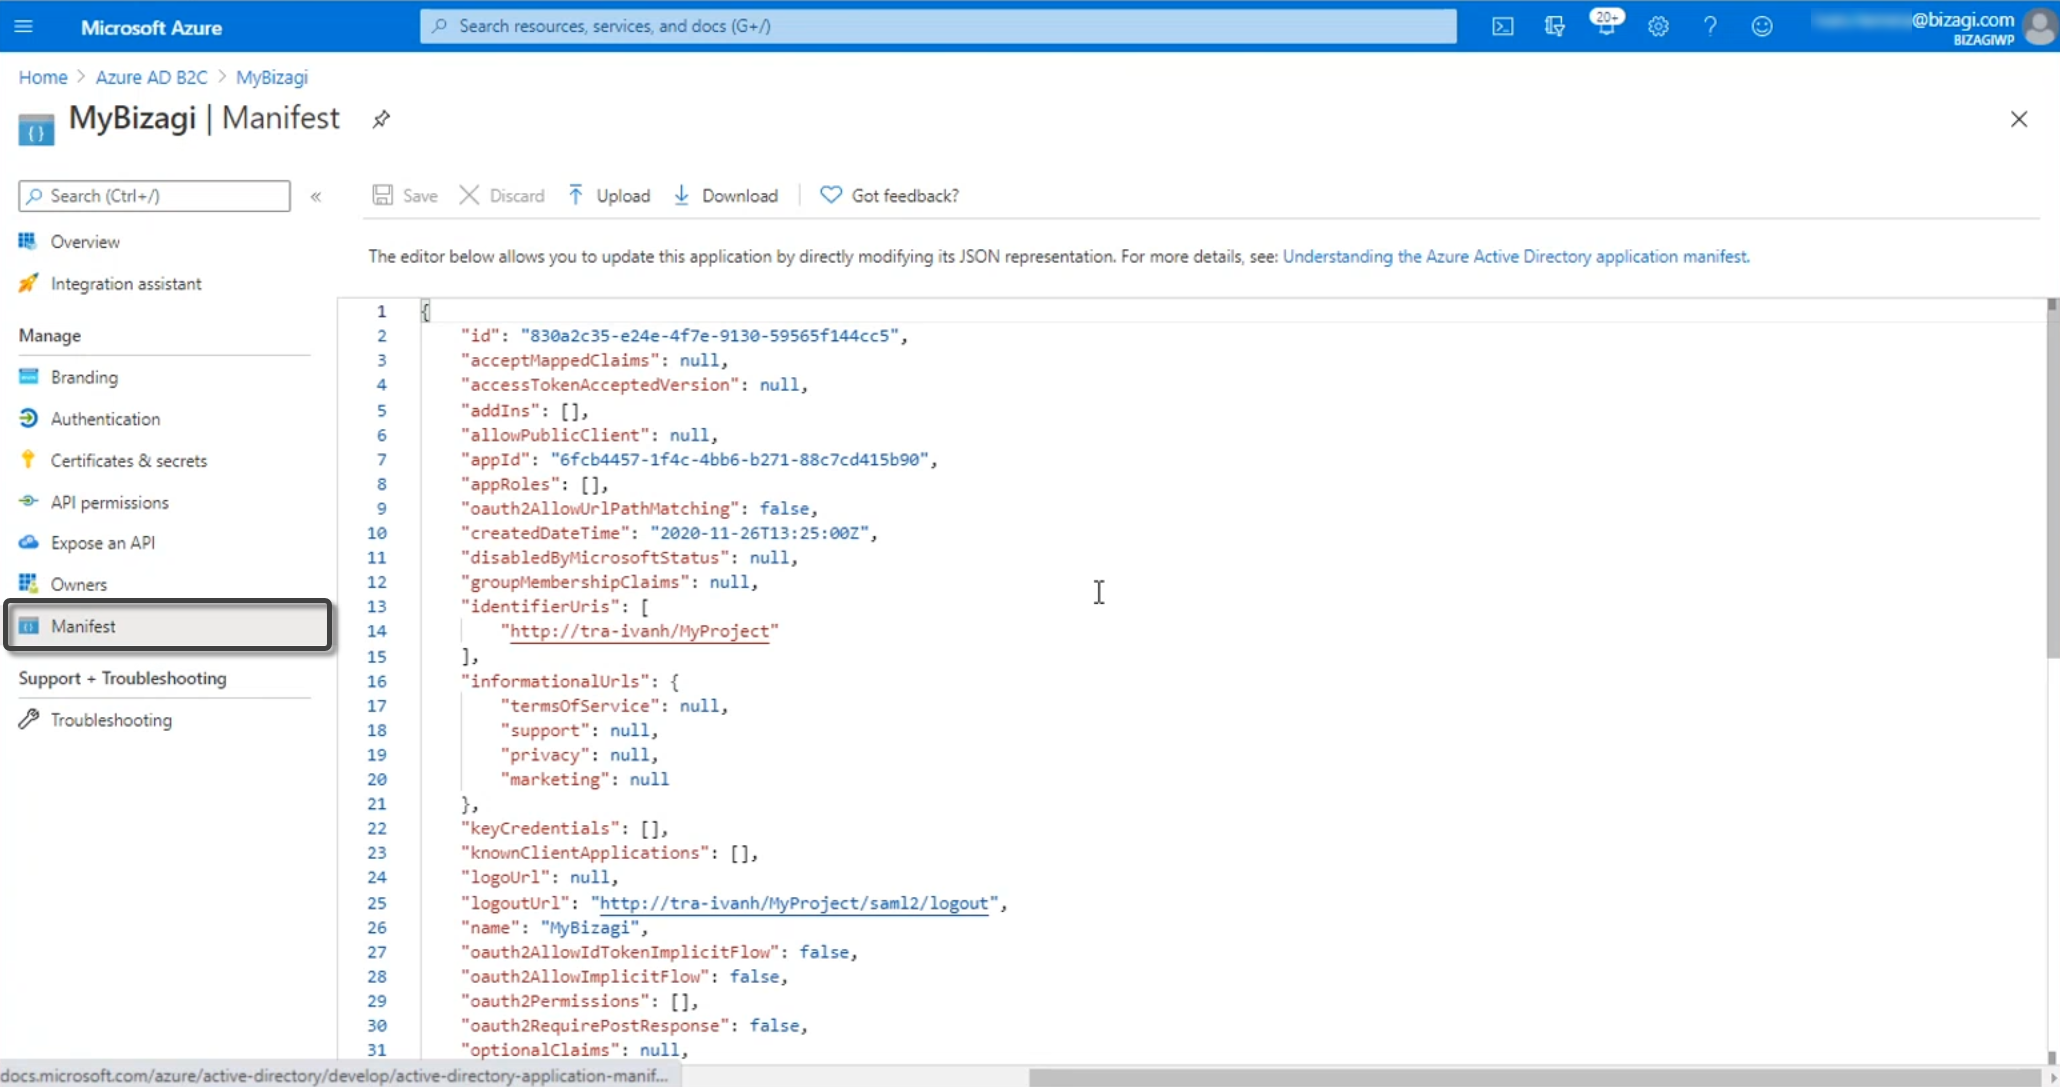This screenshot has width=2060, height=1087.
Task: Show notifications bell with 20+ badge
Action: point(1606,24)
